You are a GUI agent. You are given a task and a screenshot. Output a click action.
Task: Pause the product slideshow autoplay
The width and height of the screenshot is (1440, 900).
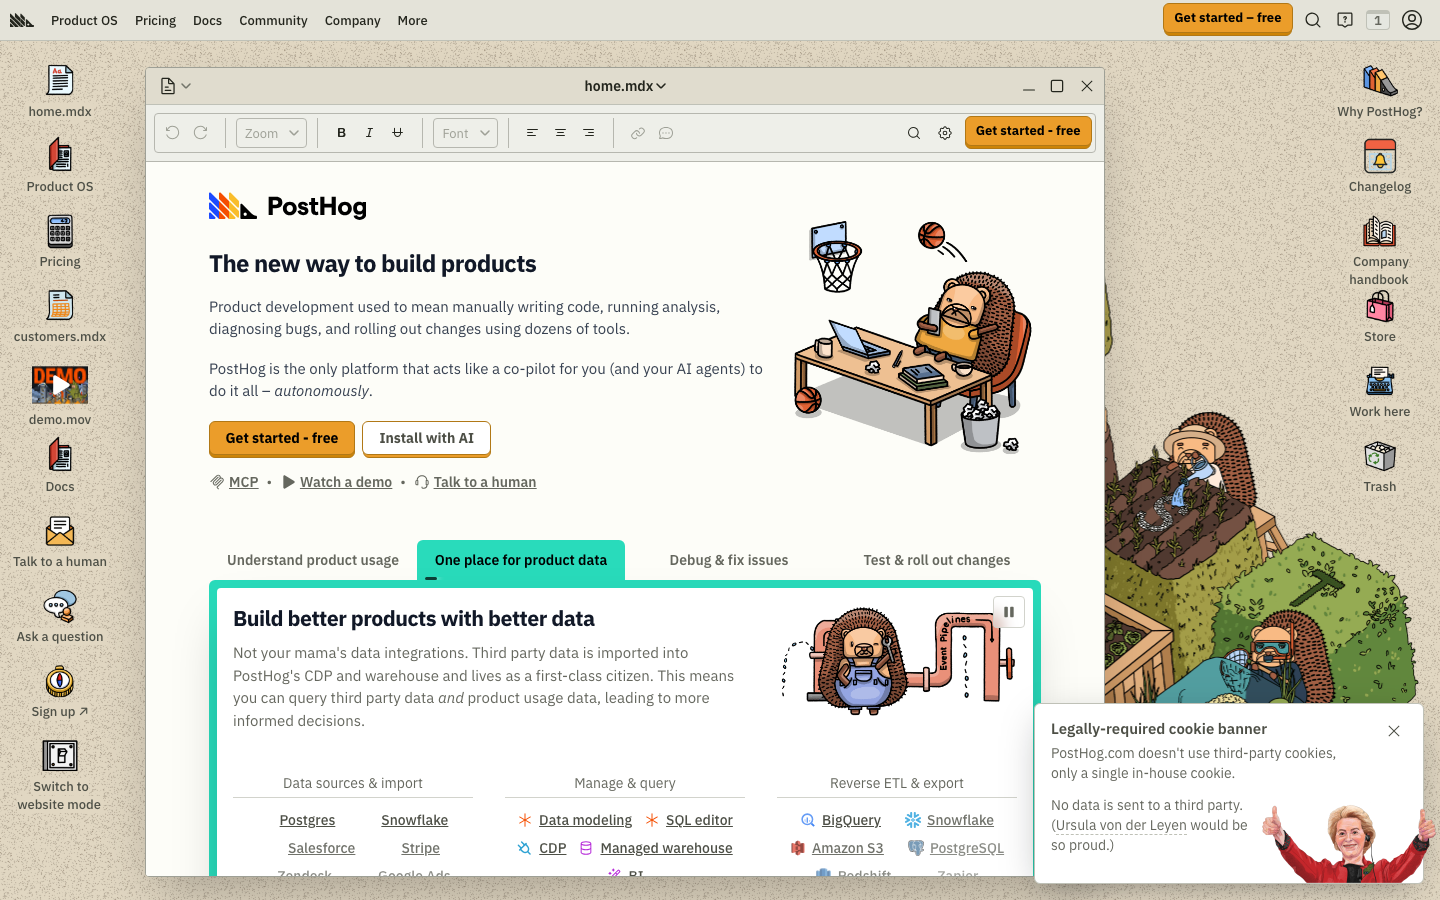[x=1008, y=612]
